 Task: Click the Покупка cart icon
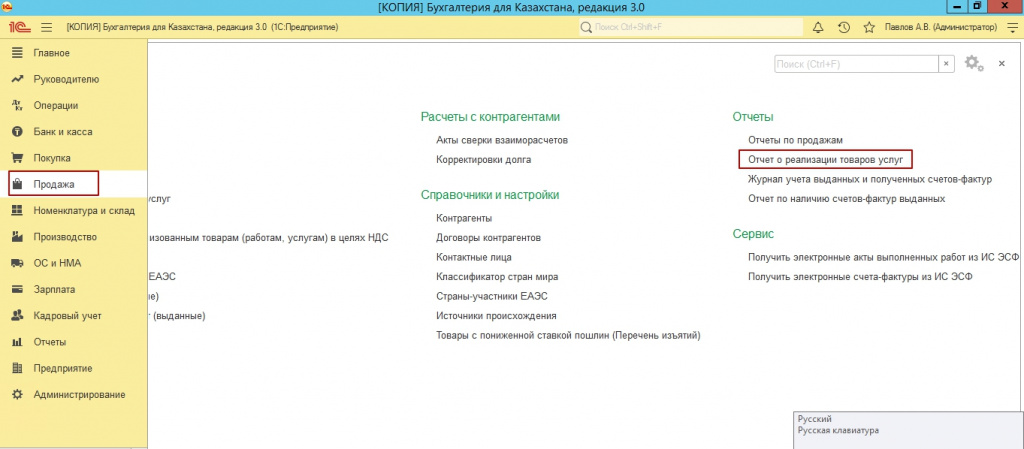[18, 158]
